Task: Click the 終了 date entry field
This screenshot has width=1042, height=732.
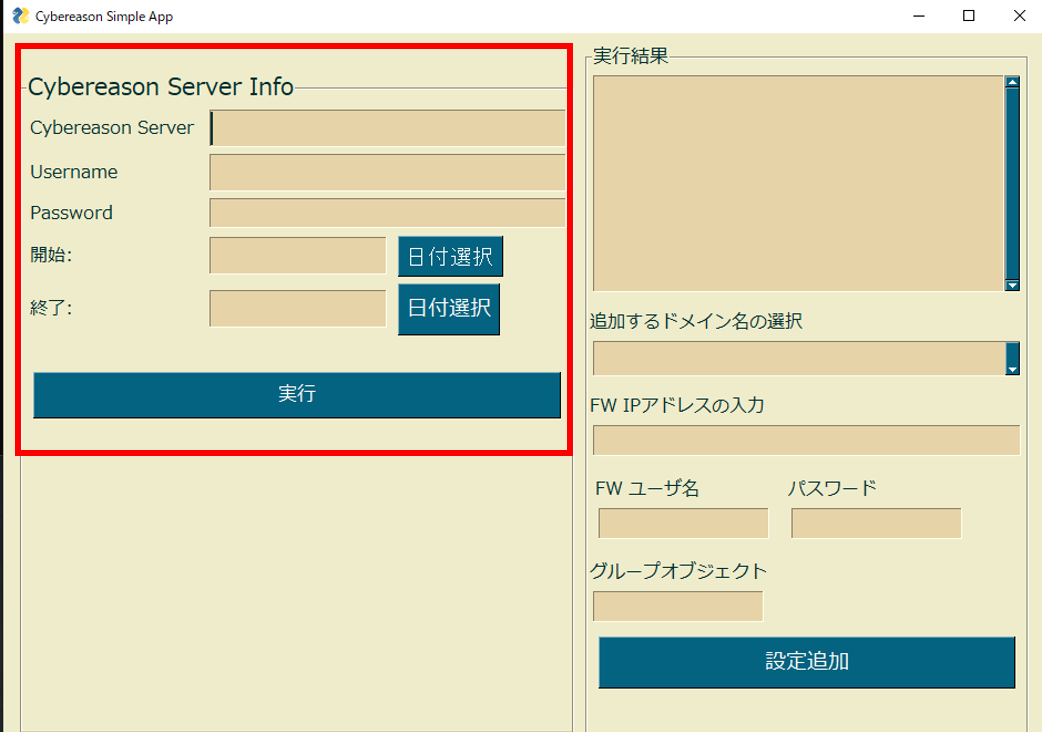Action: coord(298,308)
